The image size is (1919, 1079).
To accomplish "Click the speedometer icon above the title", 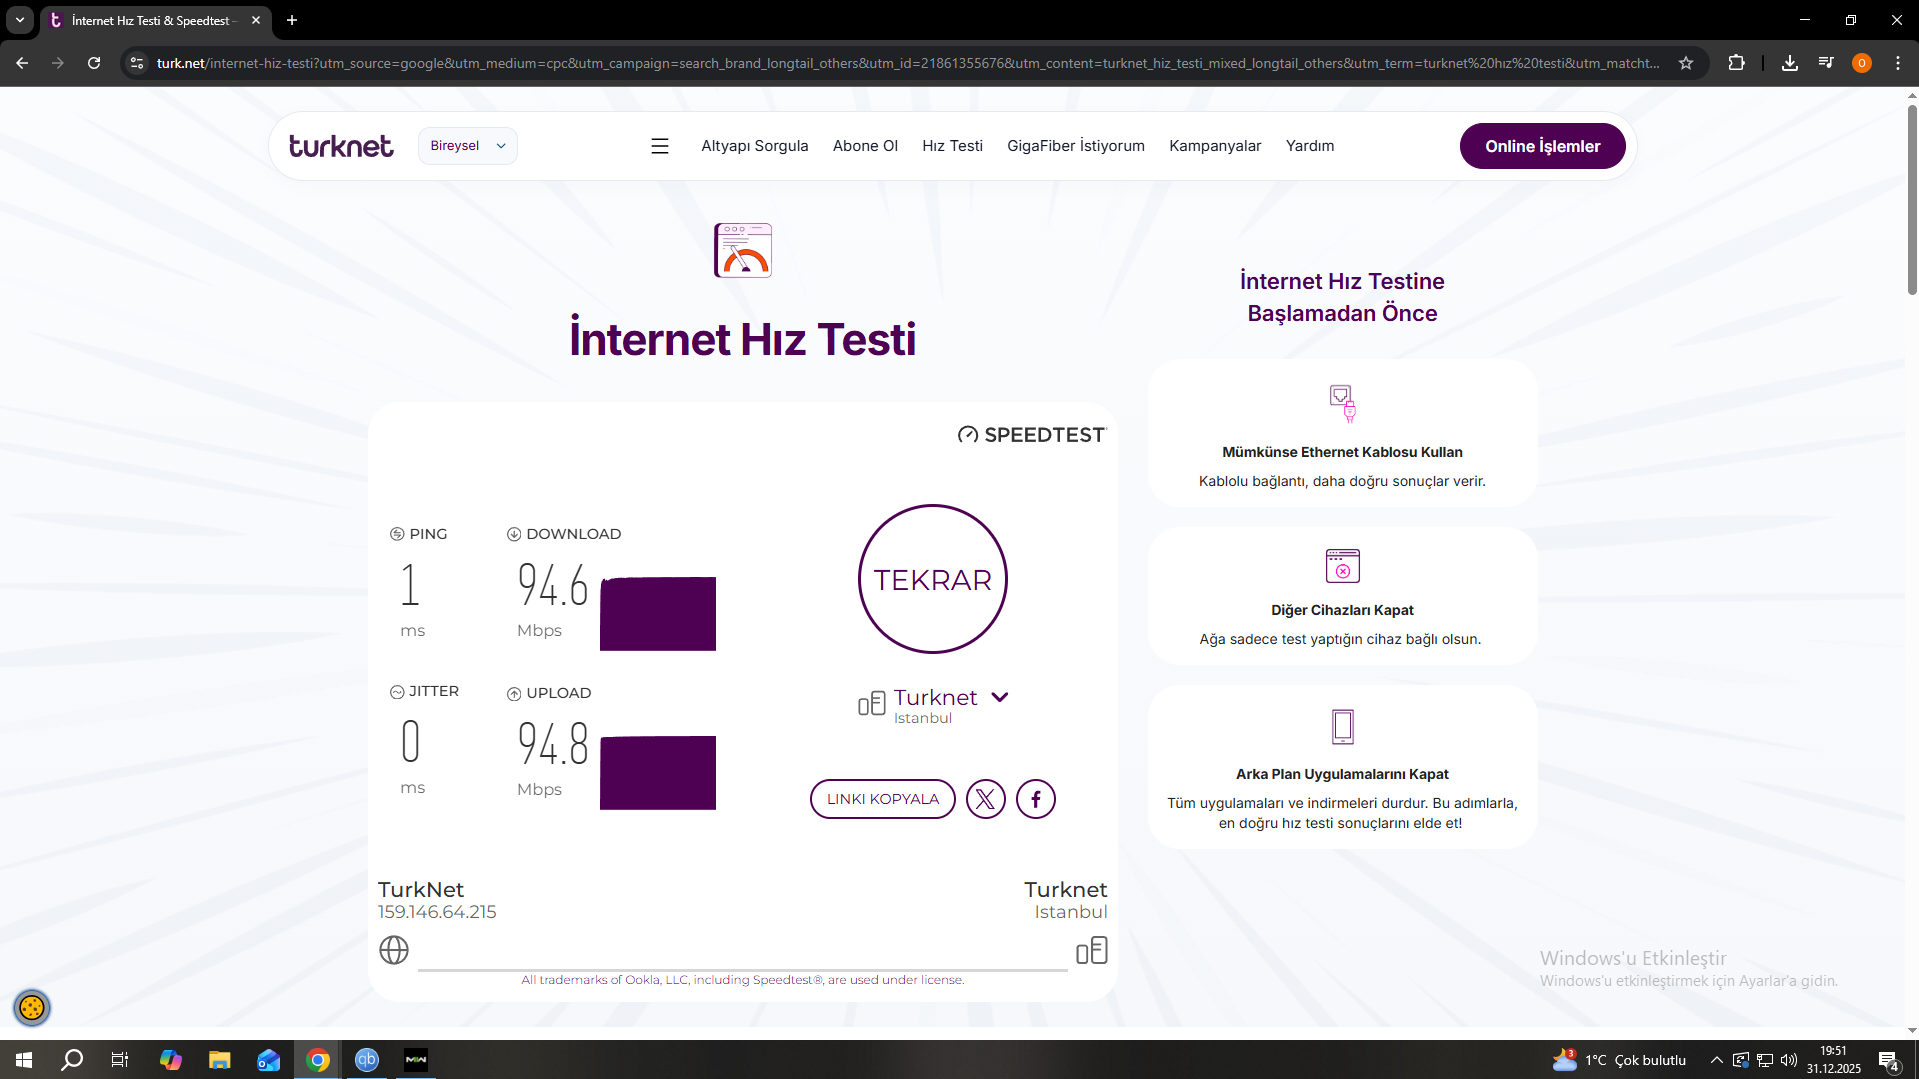I will pos(743,250).
